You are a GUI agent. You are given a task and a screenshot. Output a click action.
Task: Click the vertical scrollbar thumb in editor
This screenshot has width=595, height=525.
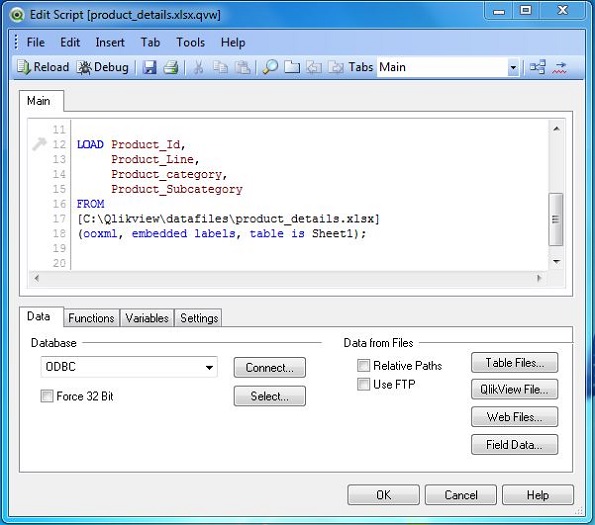point(556,219)
